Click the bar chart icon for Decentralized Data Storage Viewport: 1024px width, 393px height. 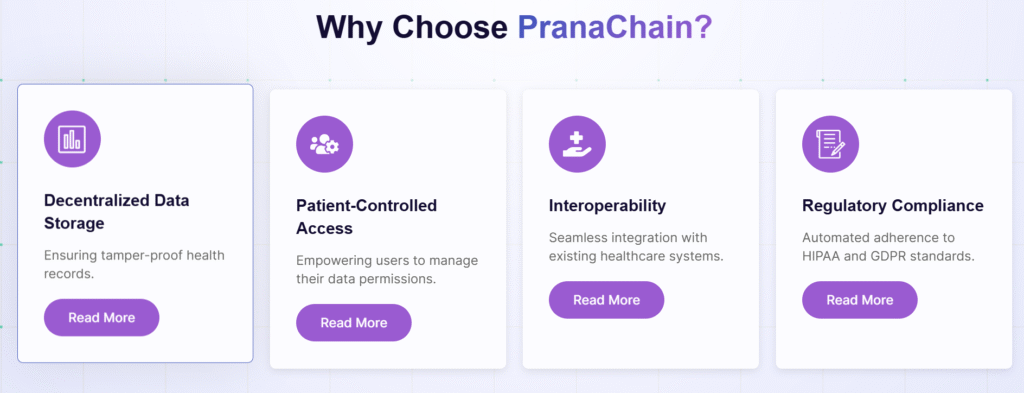72,138
